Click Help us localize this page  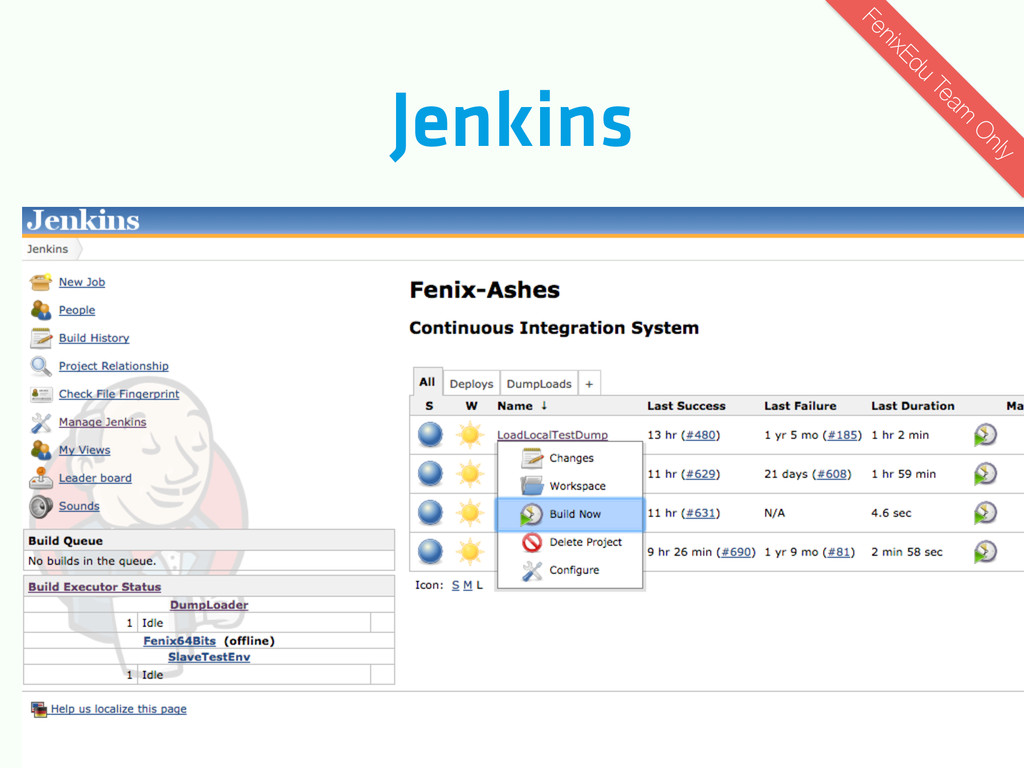[x=119, y=709]
